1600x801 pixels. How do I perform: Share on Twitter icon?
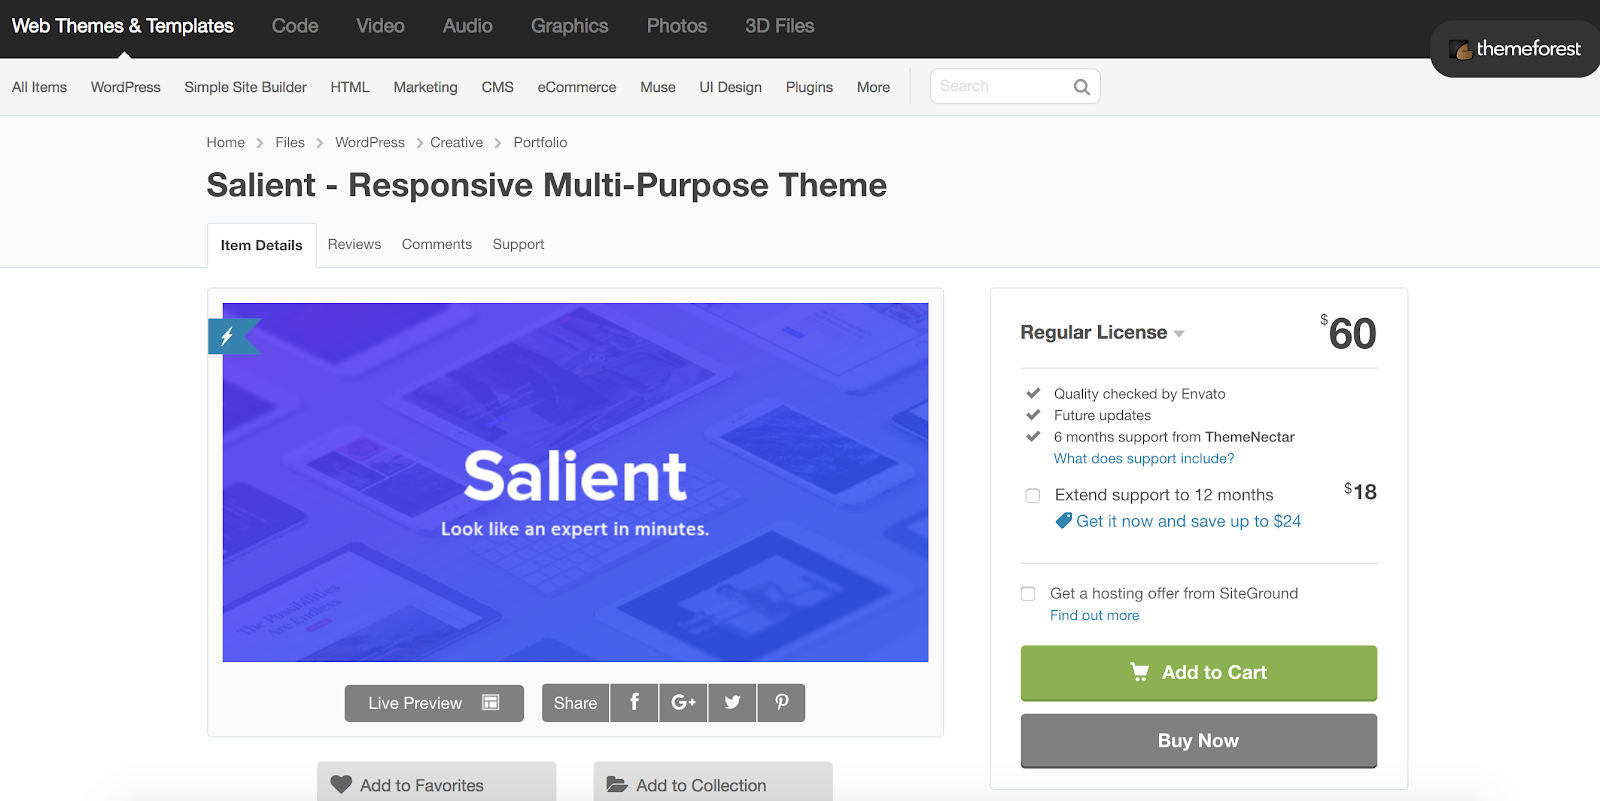pos(732,703)
